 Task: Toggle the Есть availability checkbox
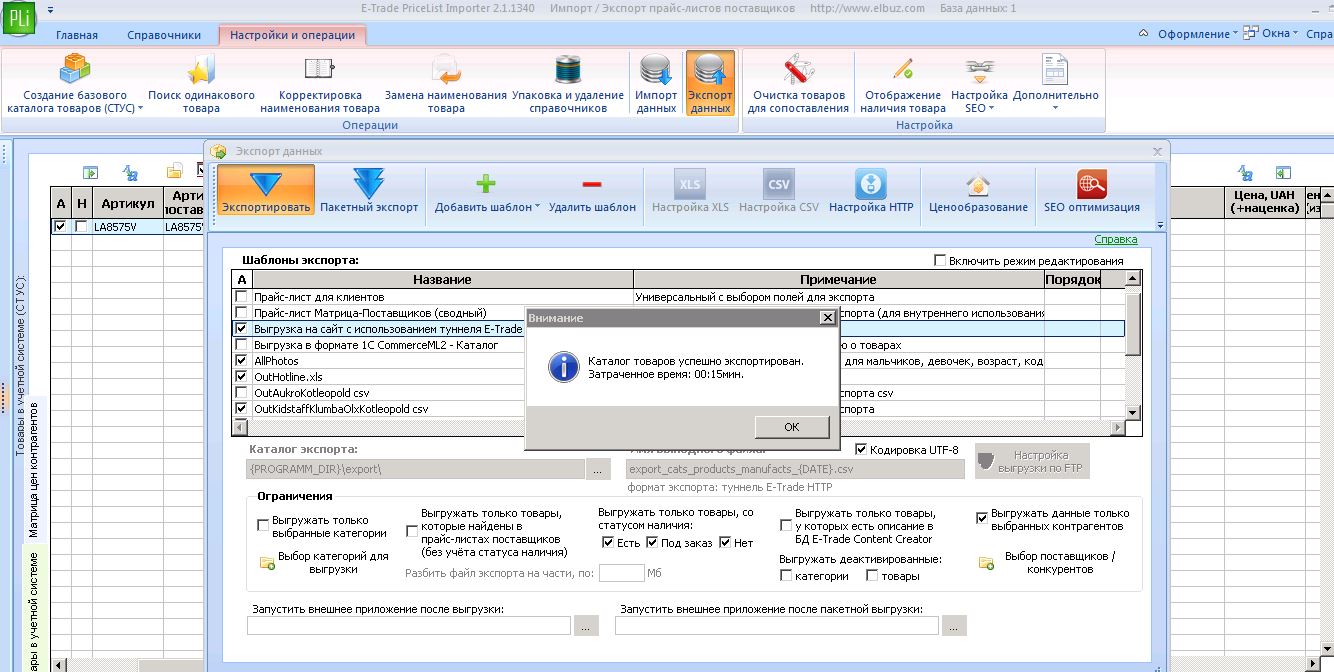[608, 543]
